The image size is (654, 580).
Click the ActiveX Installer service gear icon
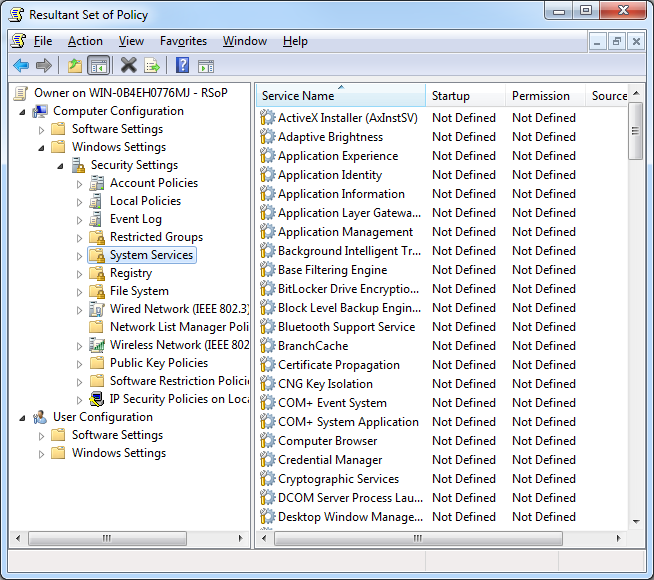point(267,118)
